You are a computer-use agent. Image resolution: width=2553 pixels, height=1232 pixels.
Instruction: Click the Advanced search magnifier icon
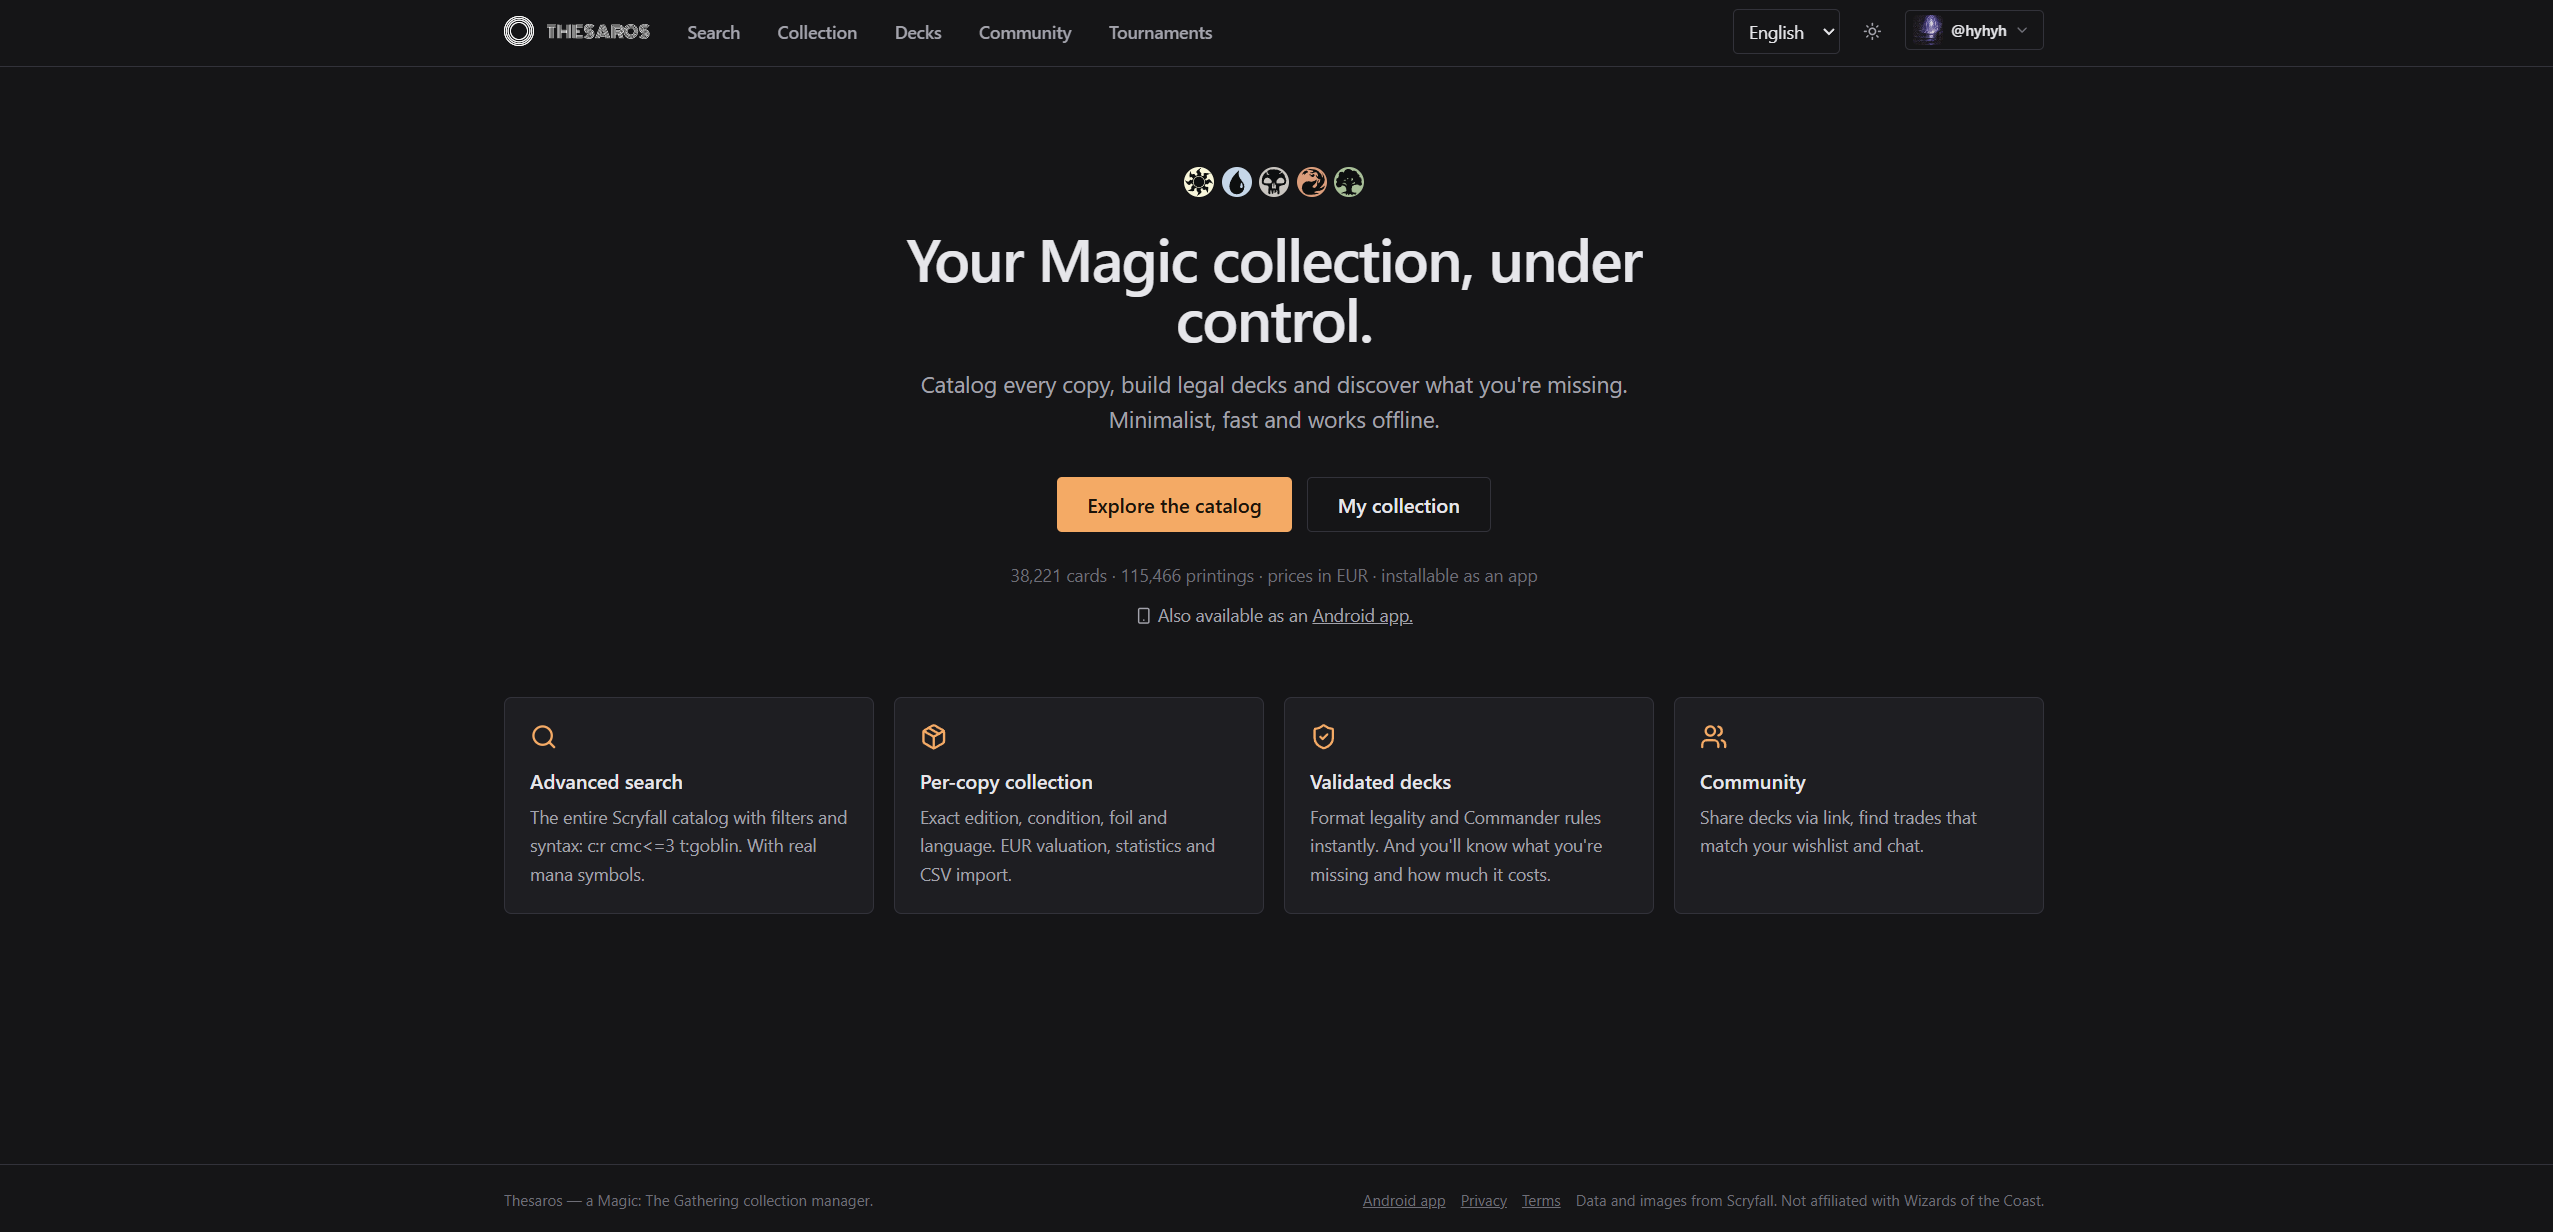click(543, 737)
